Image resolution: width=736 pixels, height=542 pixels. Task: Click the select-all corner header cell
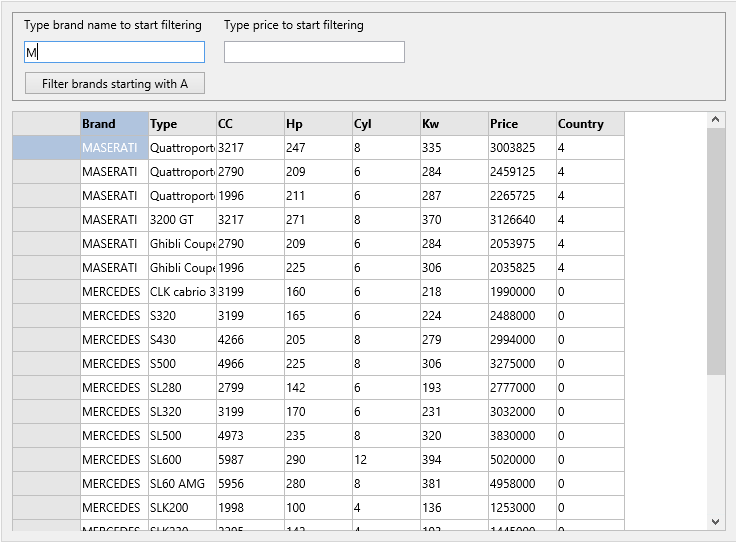[46, 124]
